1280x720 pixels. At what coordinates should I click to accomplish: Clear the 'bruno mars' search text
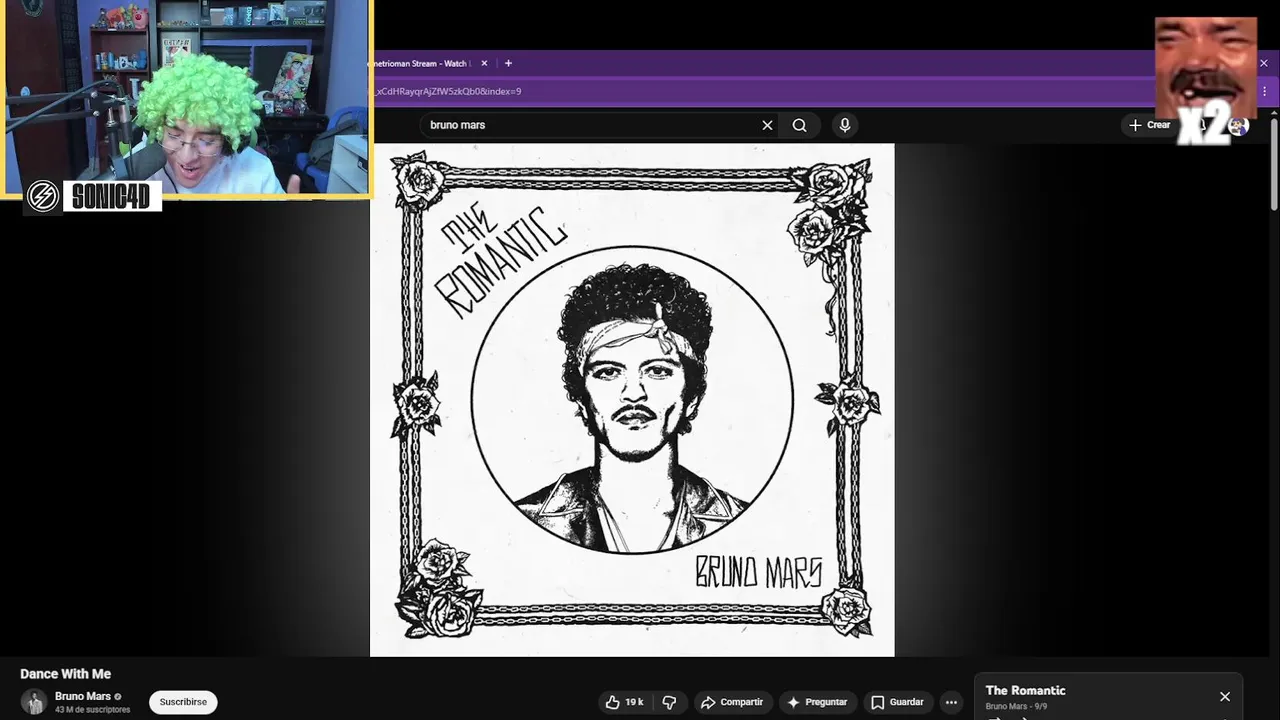click(x=767, y=125)
